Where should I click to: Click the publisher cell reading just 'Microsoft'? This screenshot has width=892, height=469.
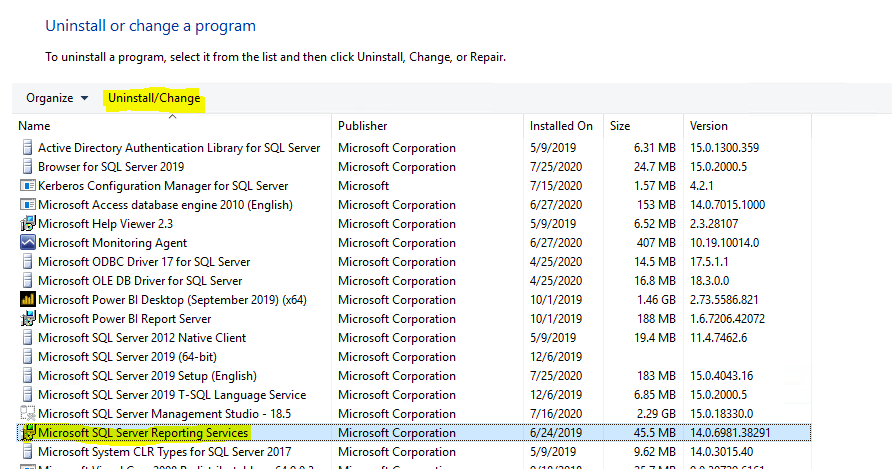pos(363,186)
